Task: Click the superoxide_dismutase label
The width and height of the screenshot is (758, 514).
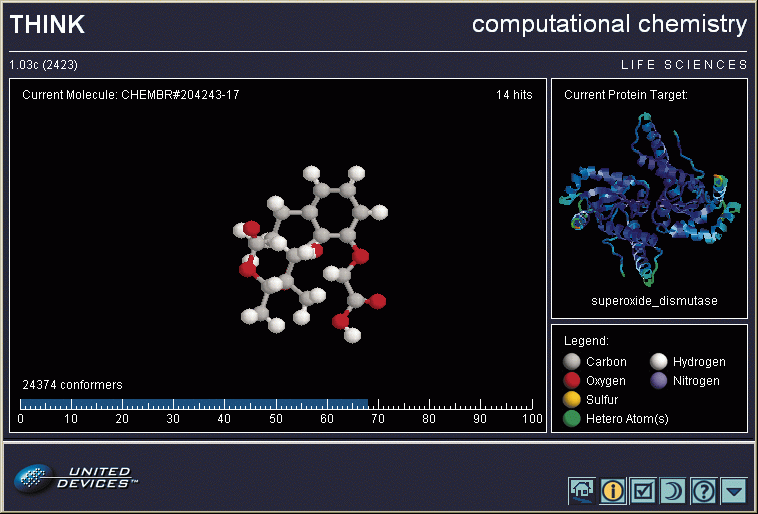Action: (x=654, y=301)
